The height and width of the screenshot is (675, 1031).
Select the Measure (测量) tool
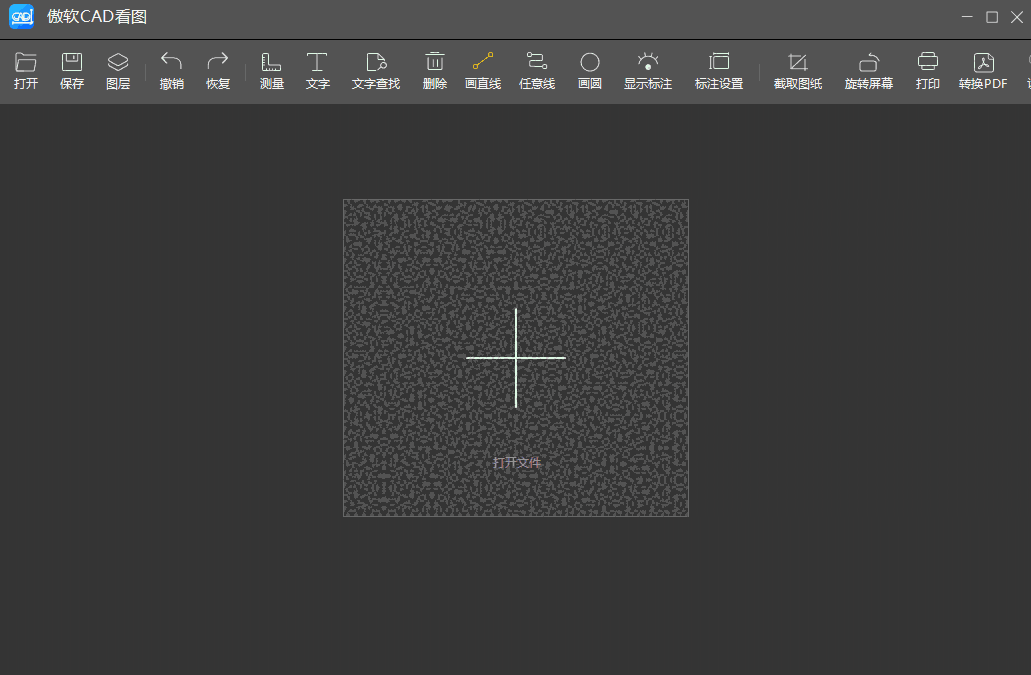[272, 63]
